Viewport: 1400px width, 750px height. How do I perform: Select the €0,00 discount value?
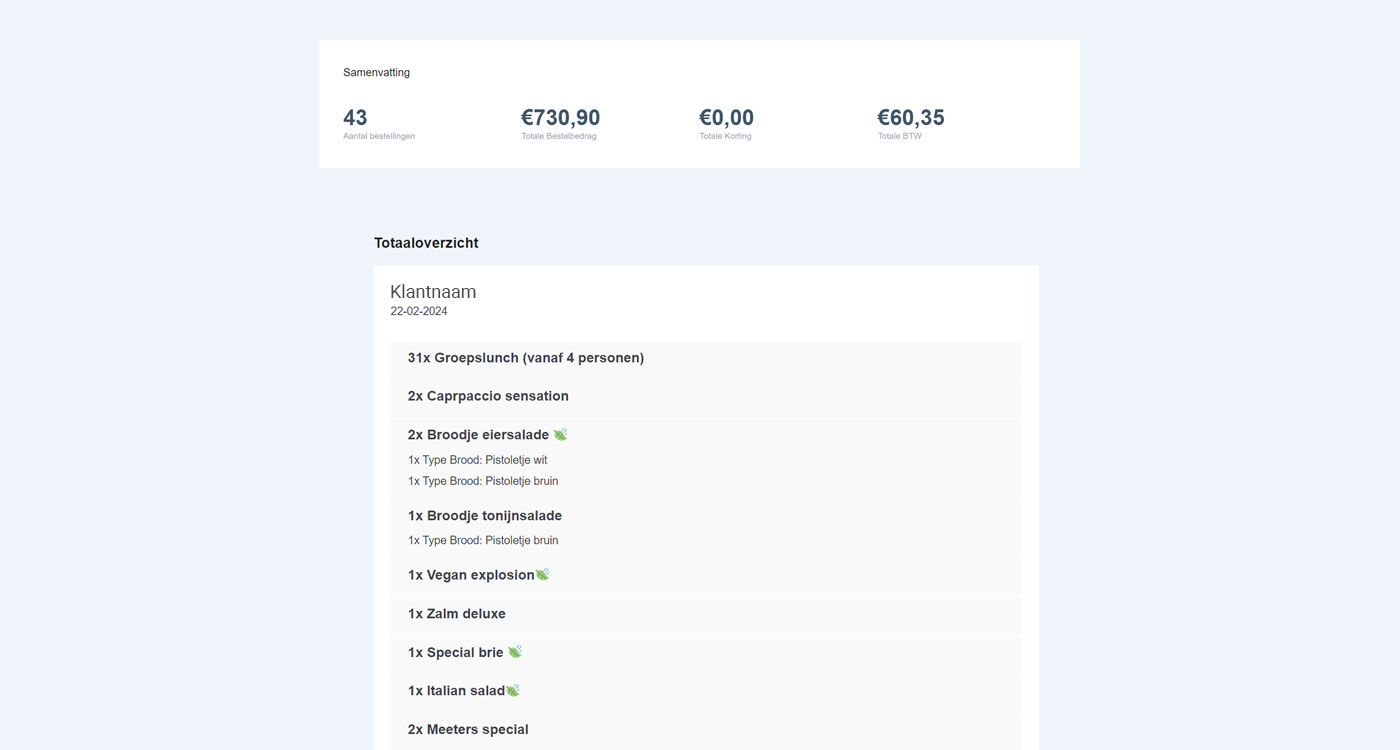(727, 118)
